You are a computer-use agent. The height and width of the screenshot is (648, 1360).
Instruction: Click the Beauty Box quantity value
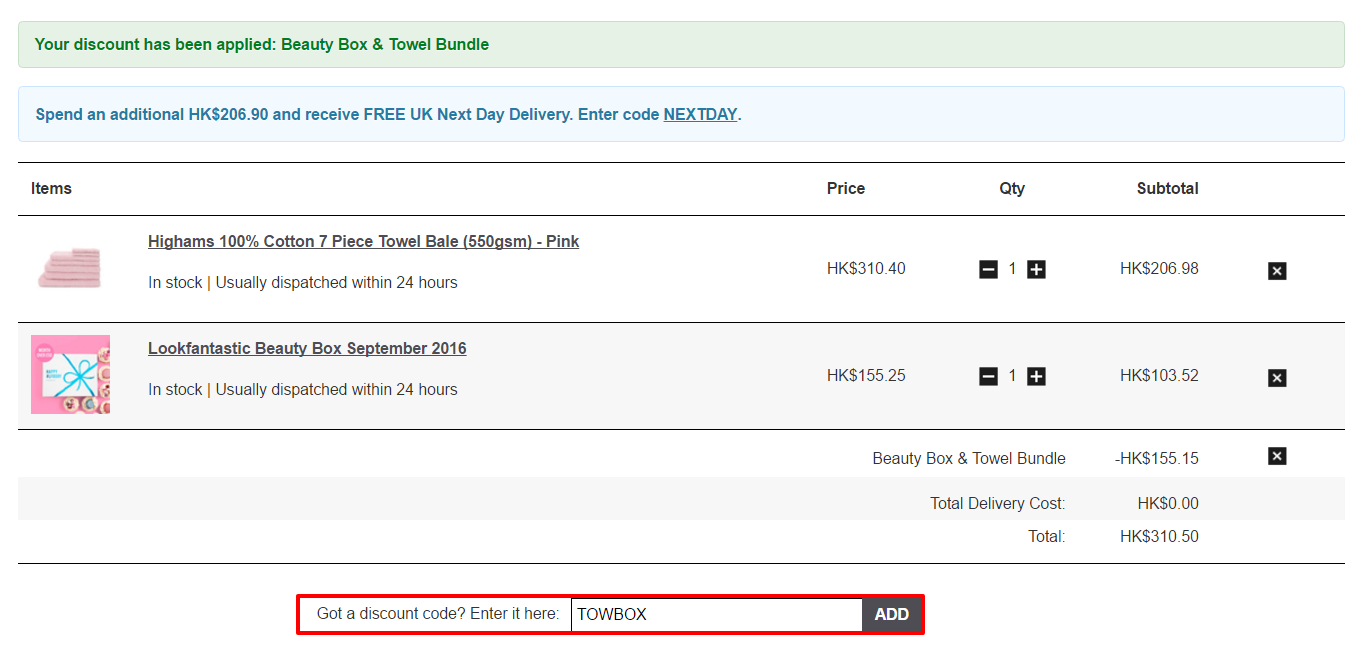tap(1012, 376)
